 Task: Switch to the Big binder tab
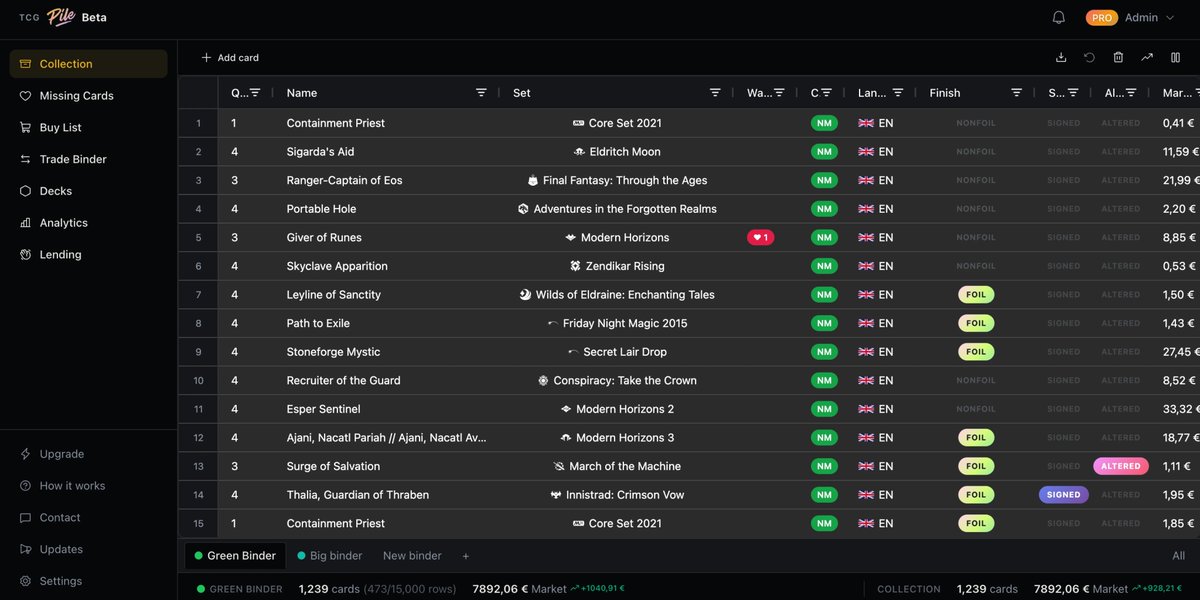(329, 556)
